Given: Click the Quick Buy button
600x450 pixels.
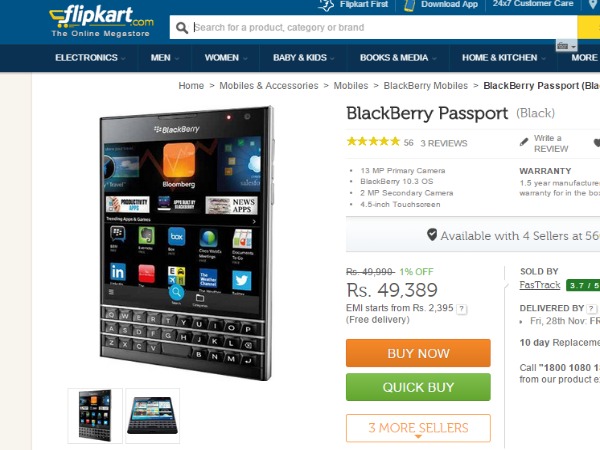Looking at the screenshot, I should pos(418,387).
